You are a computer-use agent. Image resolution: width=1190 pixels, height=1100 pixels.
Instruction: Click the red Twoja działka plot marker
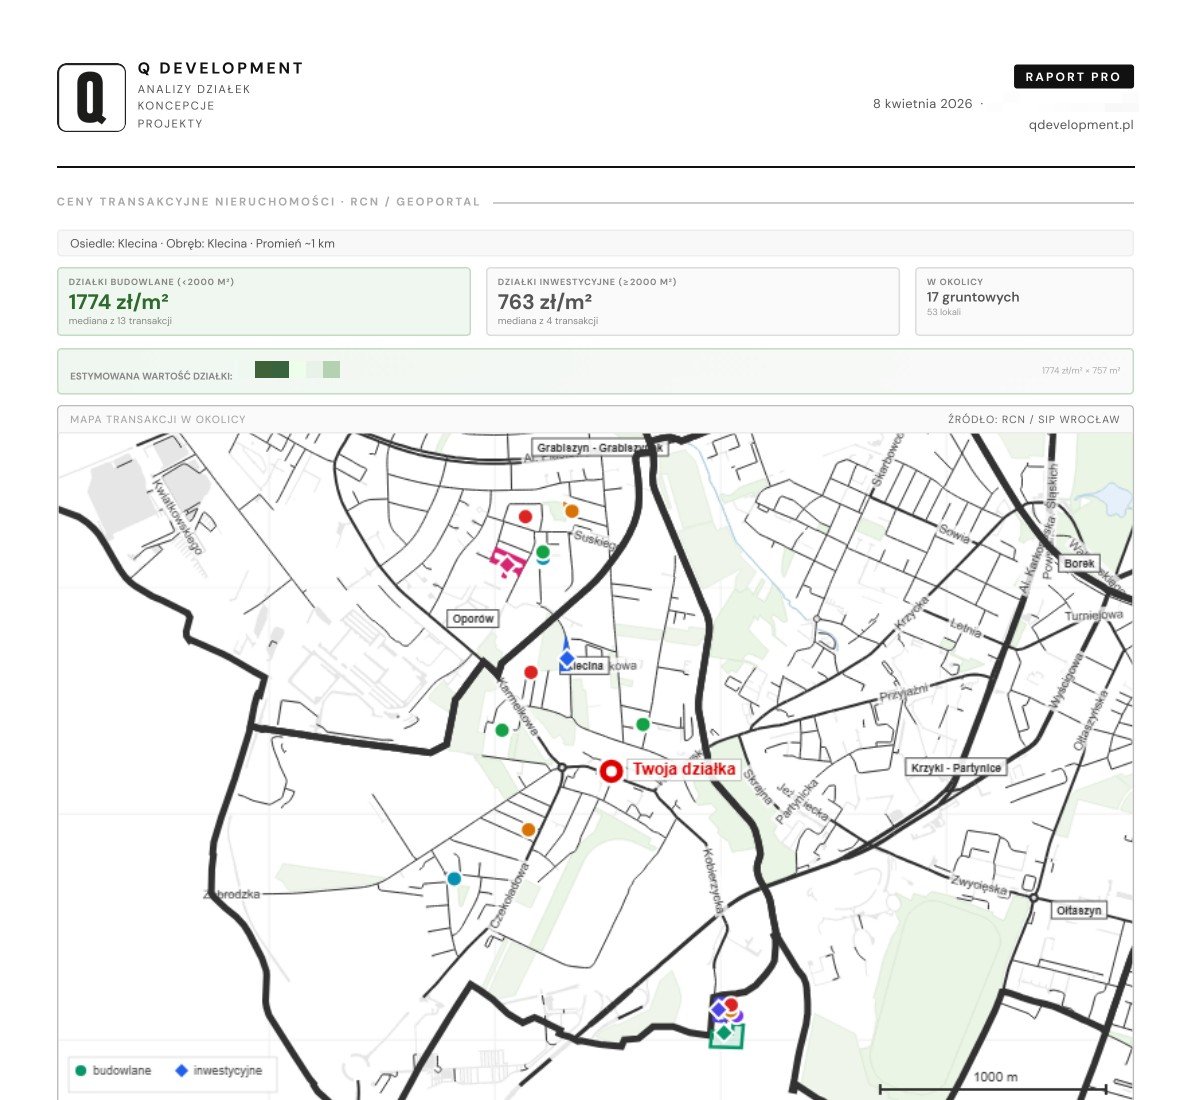click(x=611, y=771)
